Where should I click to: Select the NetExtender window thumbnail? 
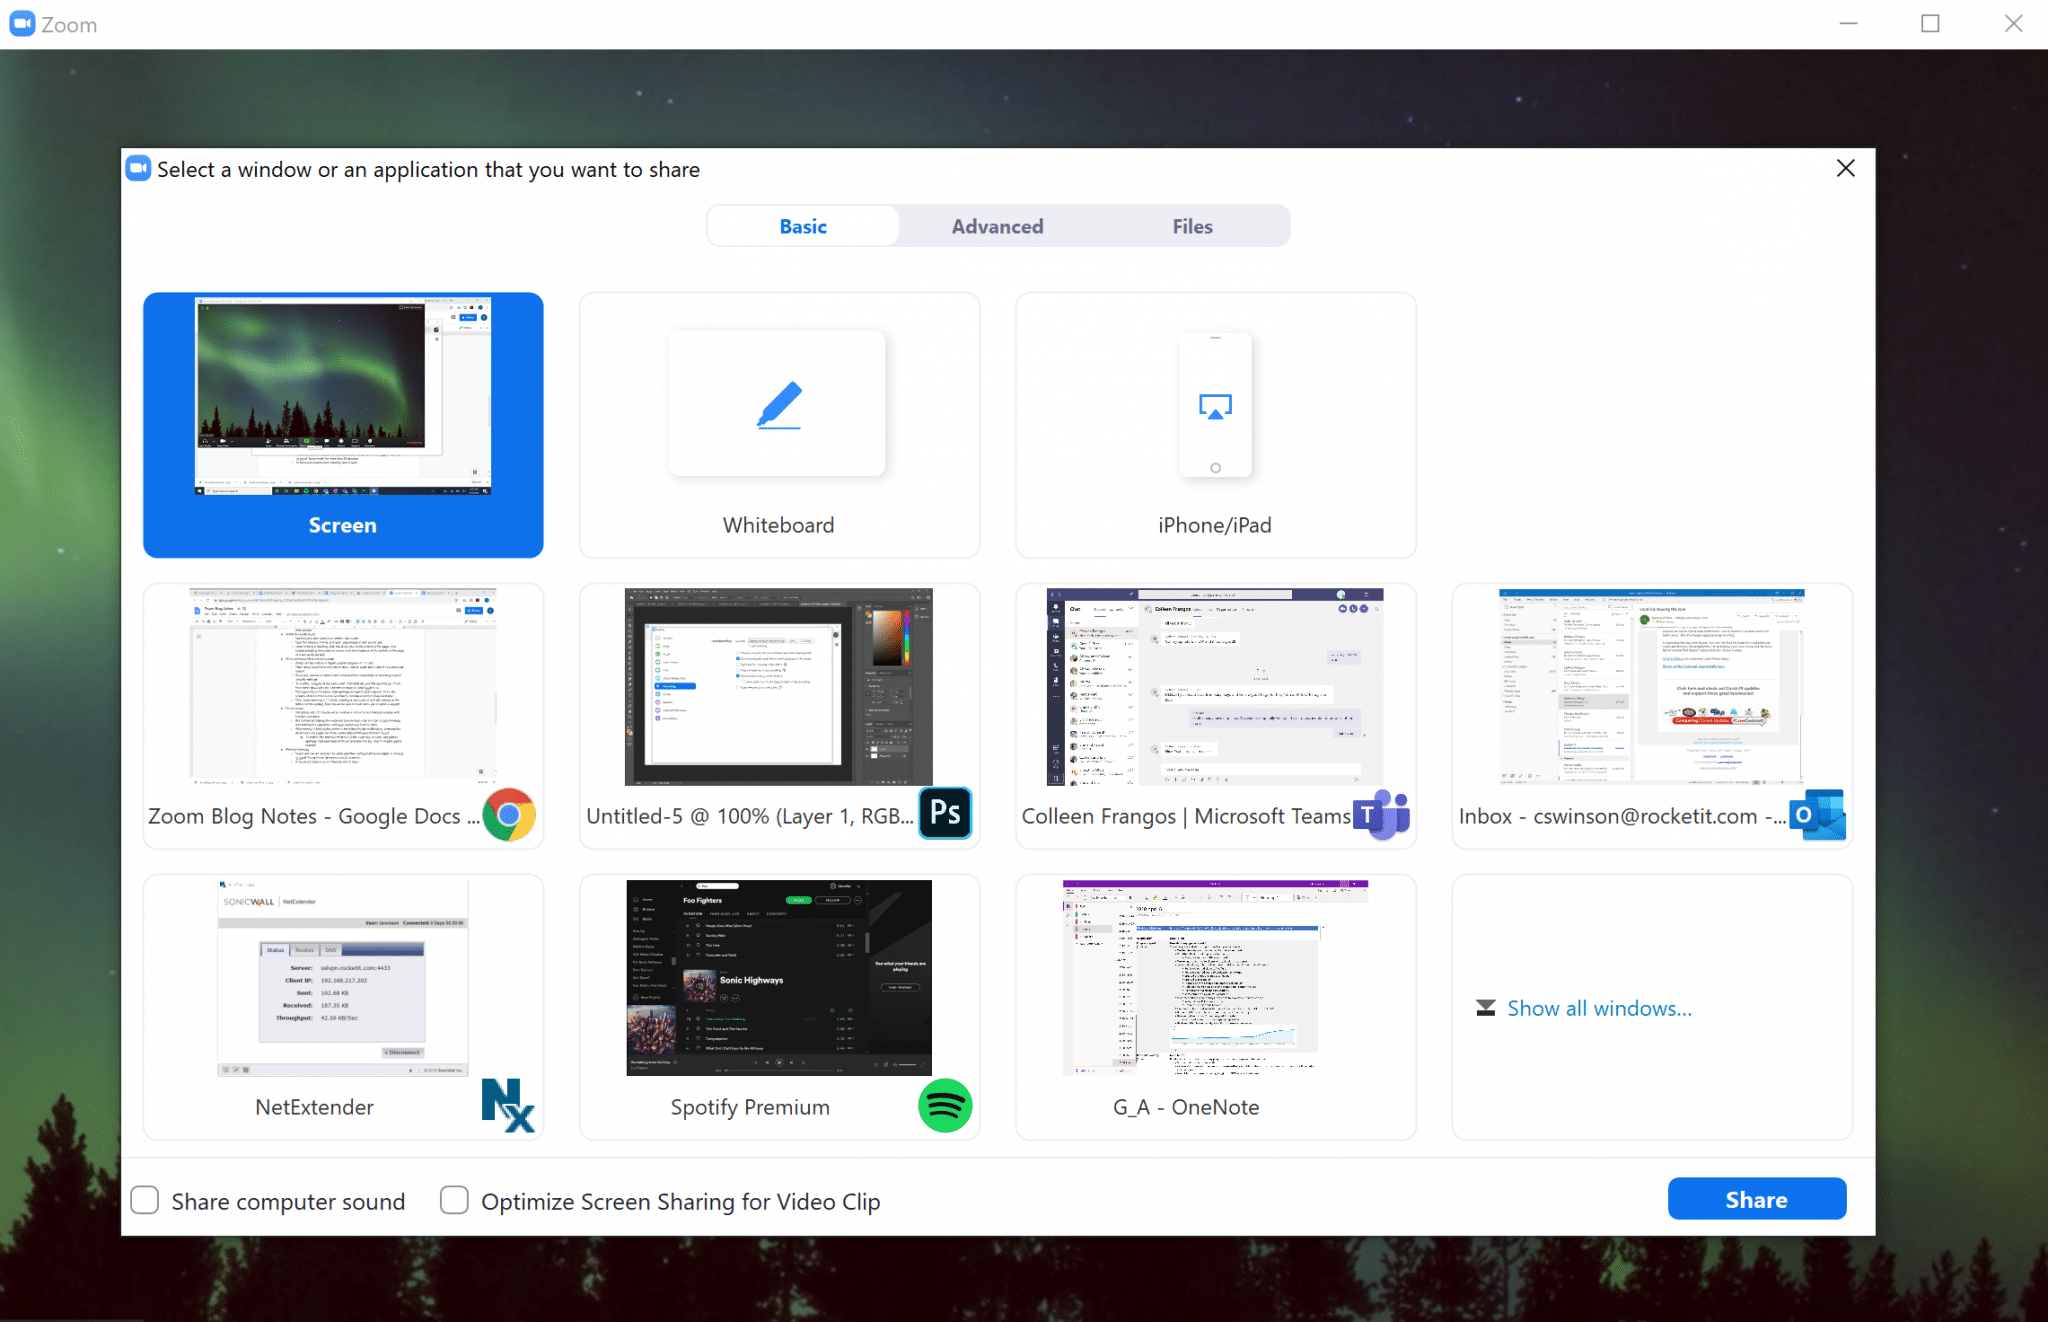(x=343, y=978)
